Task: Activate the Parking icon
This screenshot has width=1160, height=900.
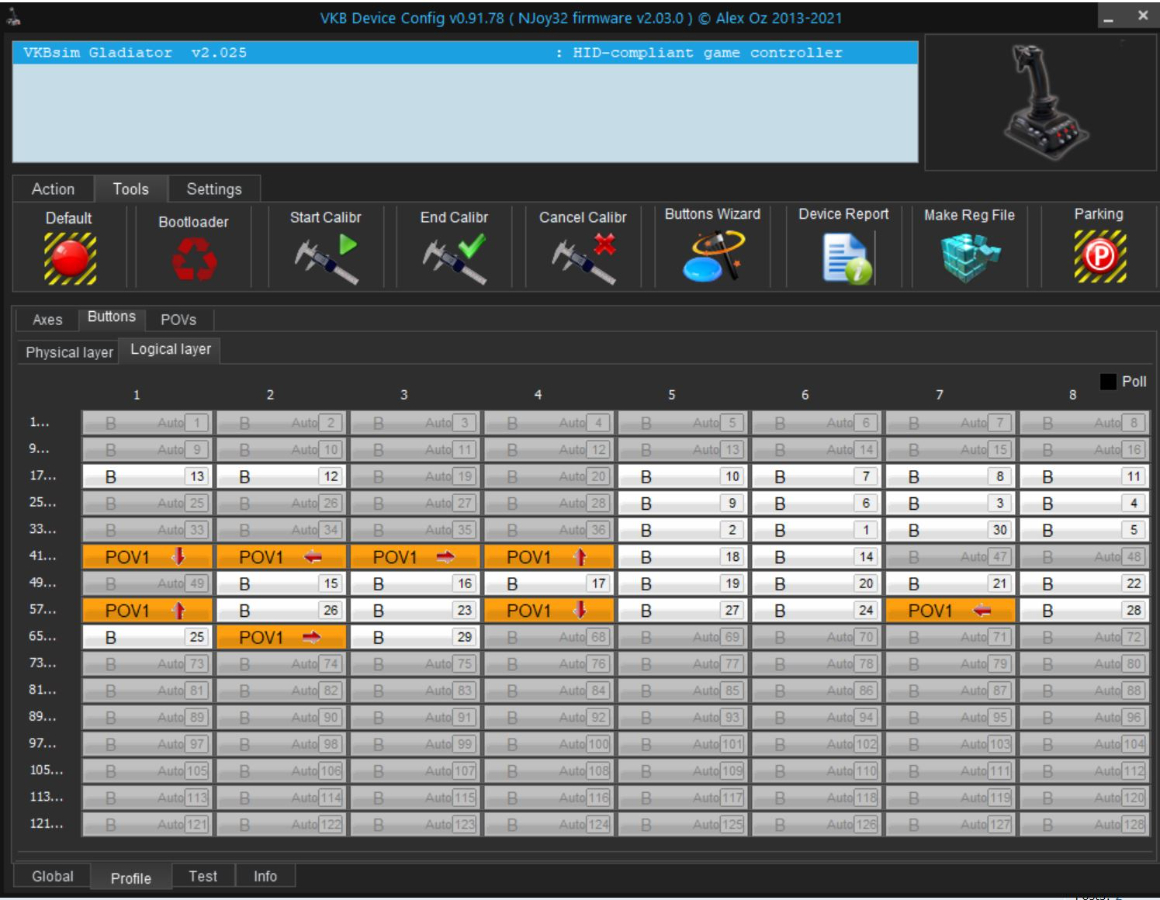Action: coord(1098,257)
